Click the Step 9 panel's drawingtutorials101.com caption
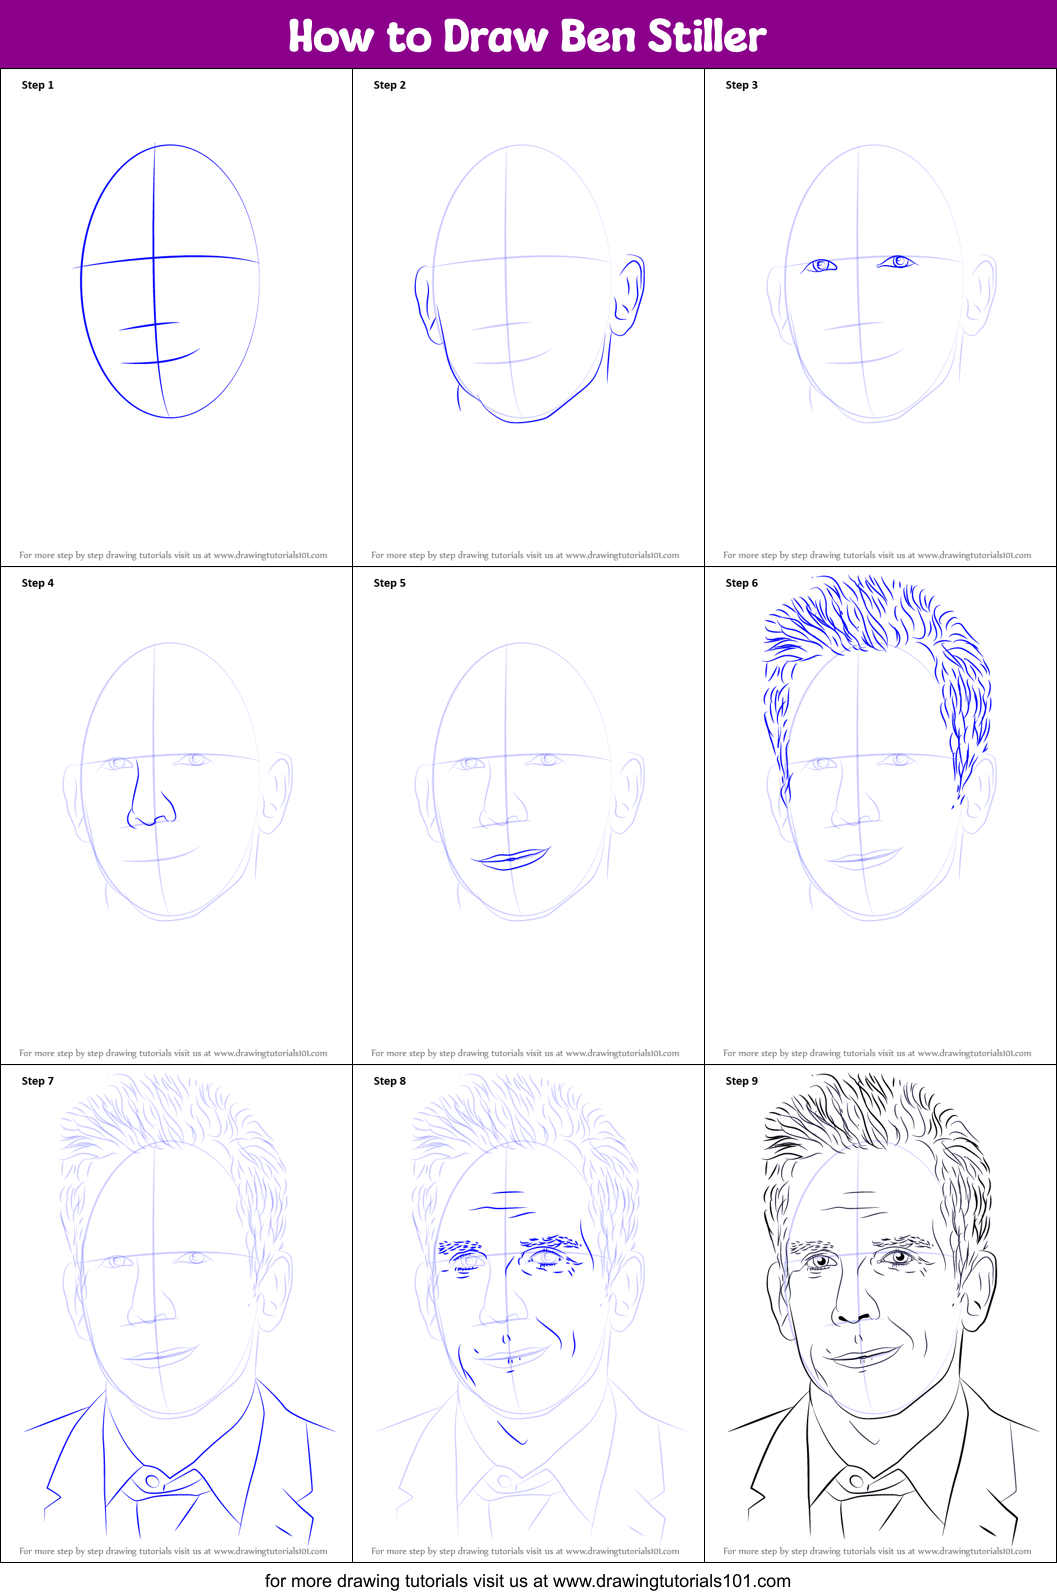 tap(877, 1551)
